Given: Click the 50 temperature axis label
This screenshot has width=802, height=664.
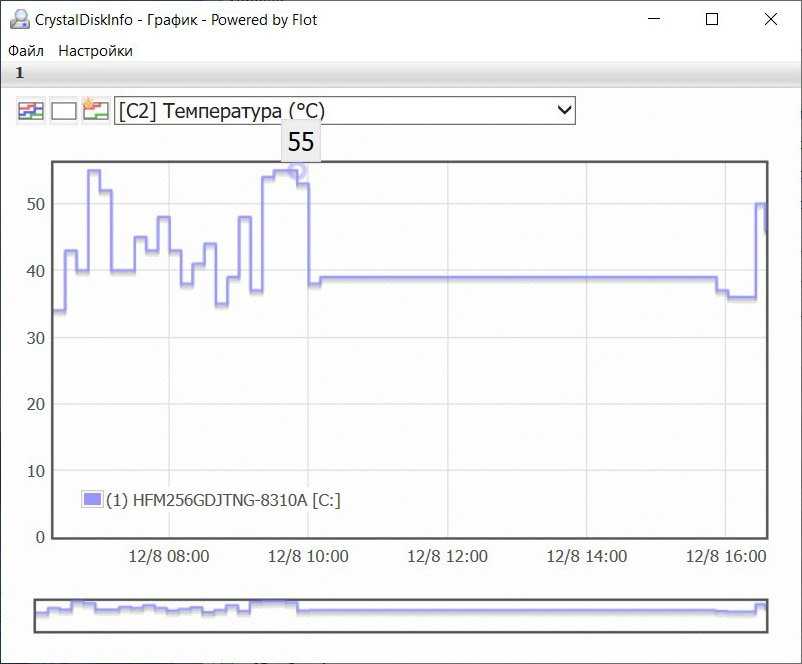Looking at the screenshot, I should click(x=36, y=204).
